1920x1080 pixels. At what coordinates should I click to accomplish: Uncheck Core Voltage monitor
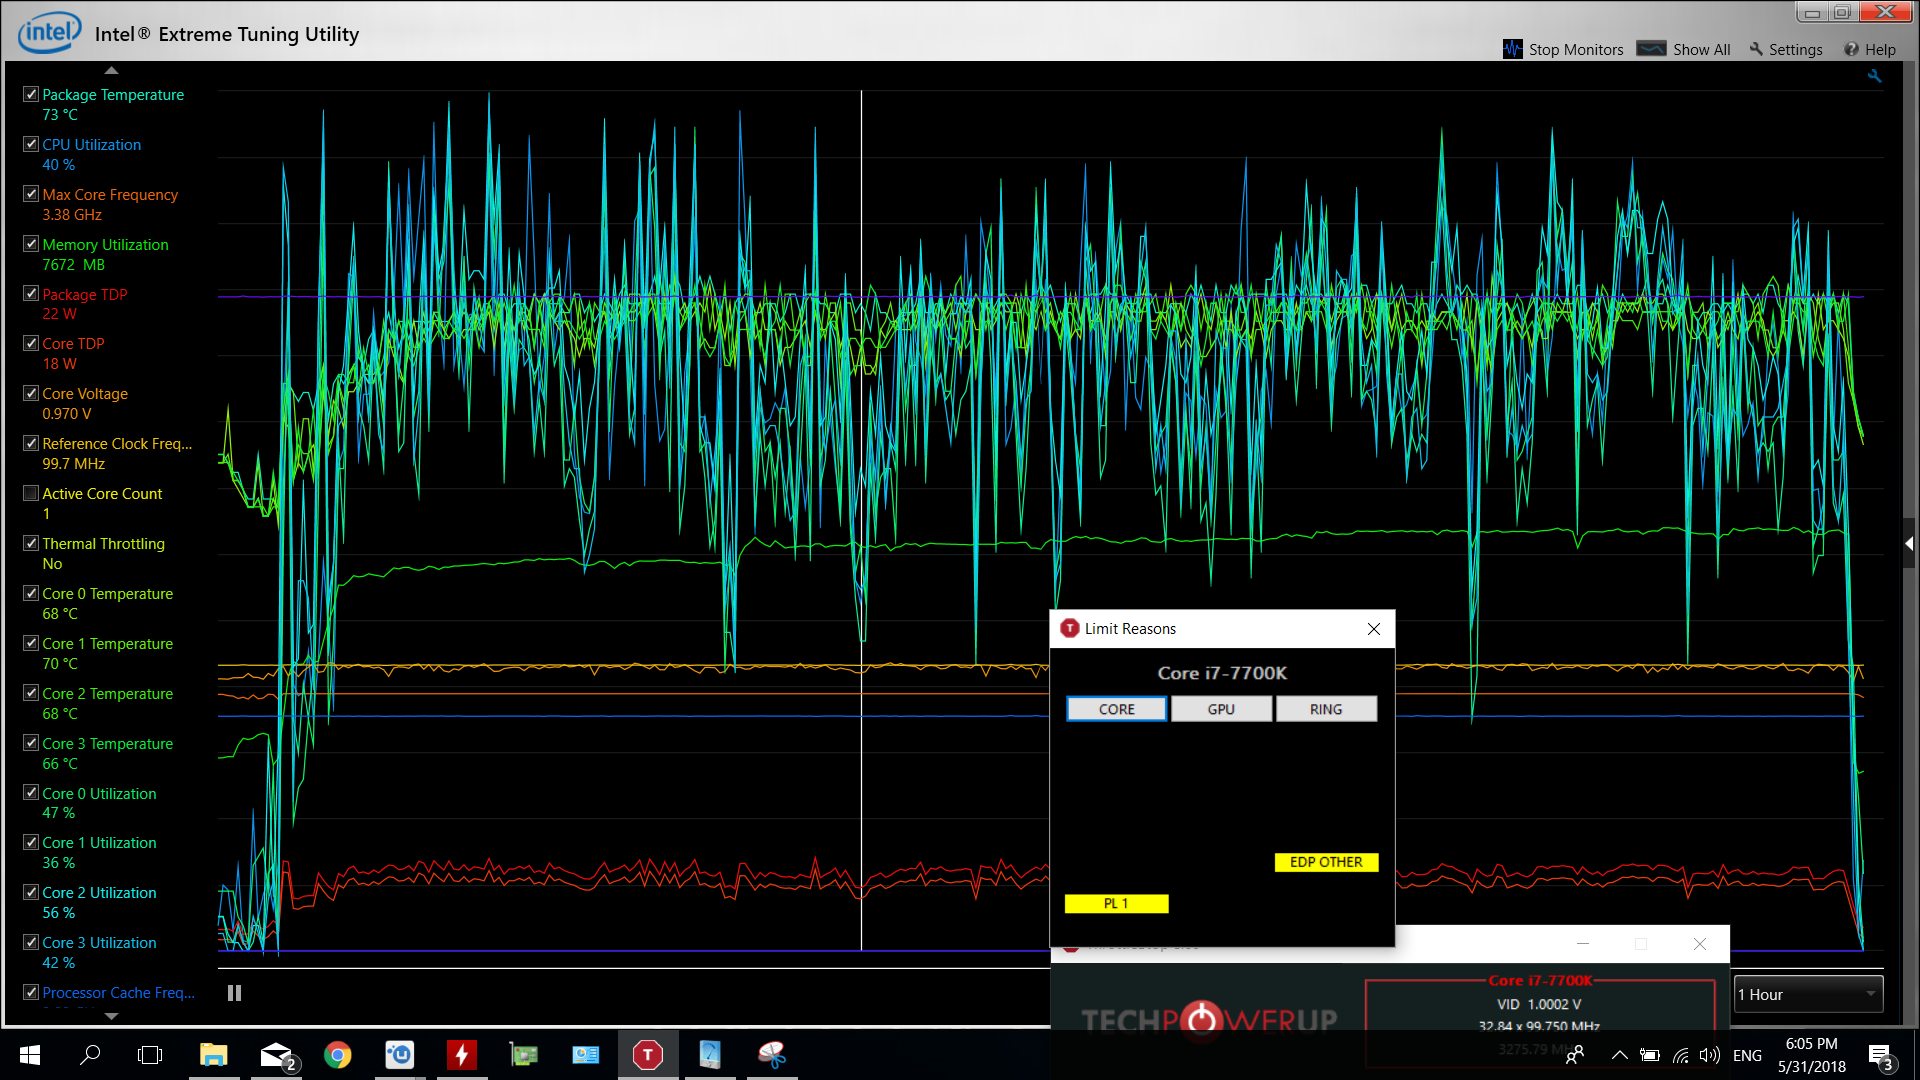pos(31,393)
